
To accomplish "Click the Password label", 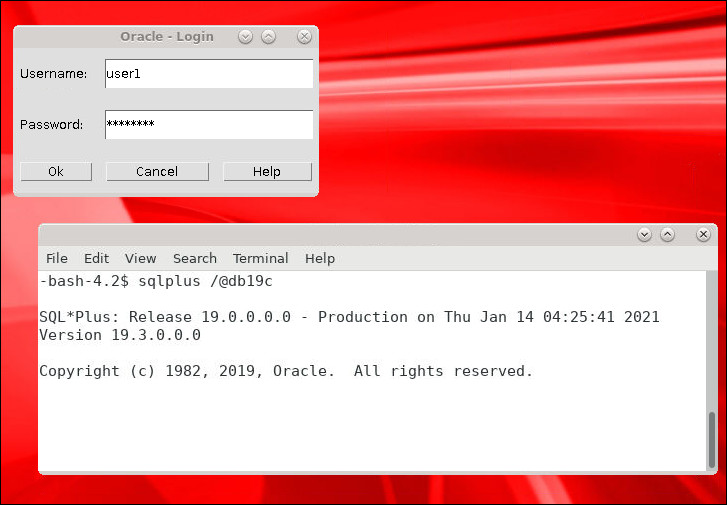I will coord(51,124).
